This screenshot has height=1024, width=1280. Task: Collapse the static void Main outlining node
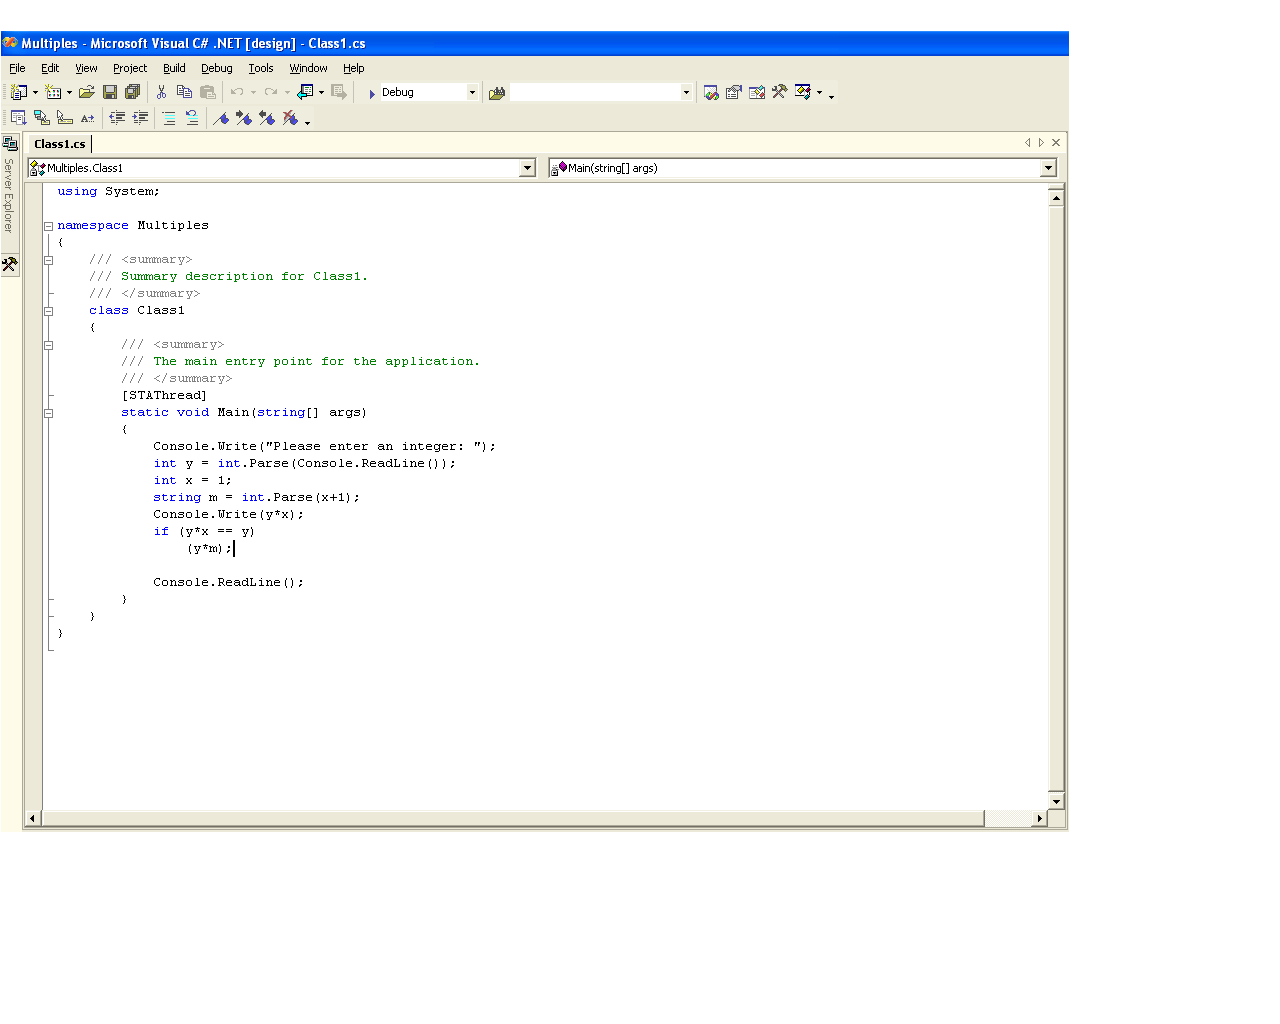coord(48,413)
